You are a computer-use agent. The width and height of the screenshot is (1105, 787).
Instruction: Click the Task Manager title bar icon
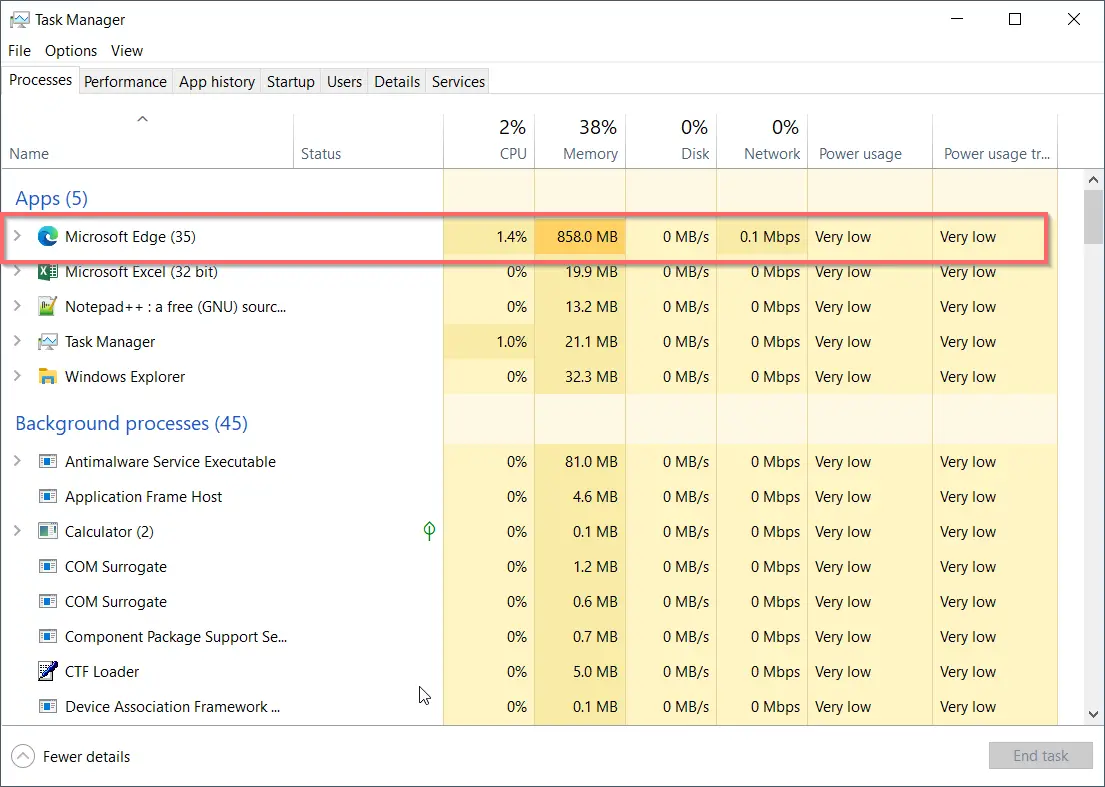coord(20,20)
